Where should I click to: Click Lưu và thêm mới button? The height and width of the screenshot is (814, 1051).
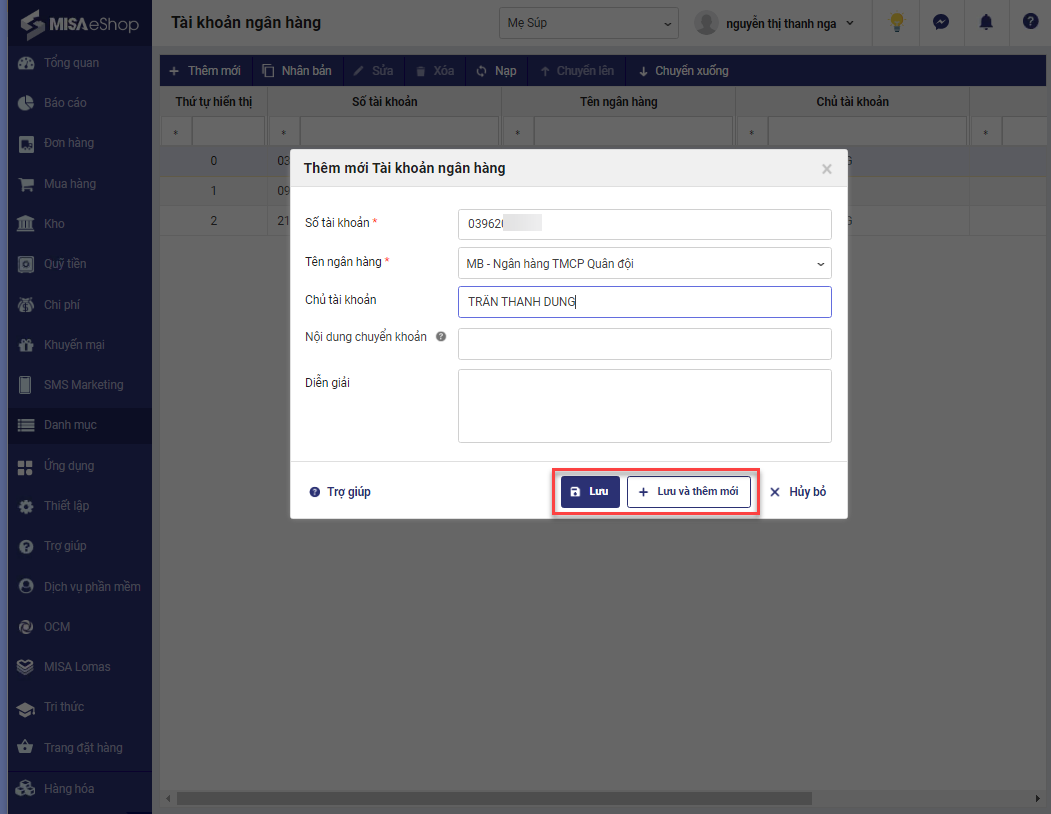point(688,491)
